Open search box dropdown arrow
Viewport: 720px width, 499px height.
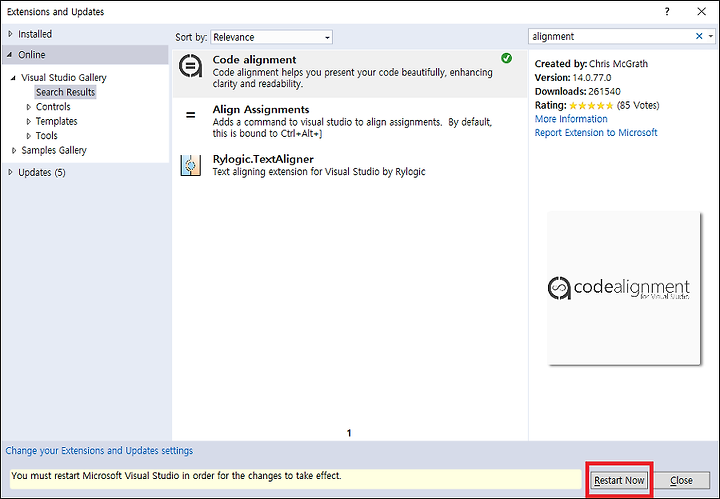click(711, 36)
